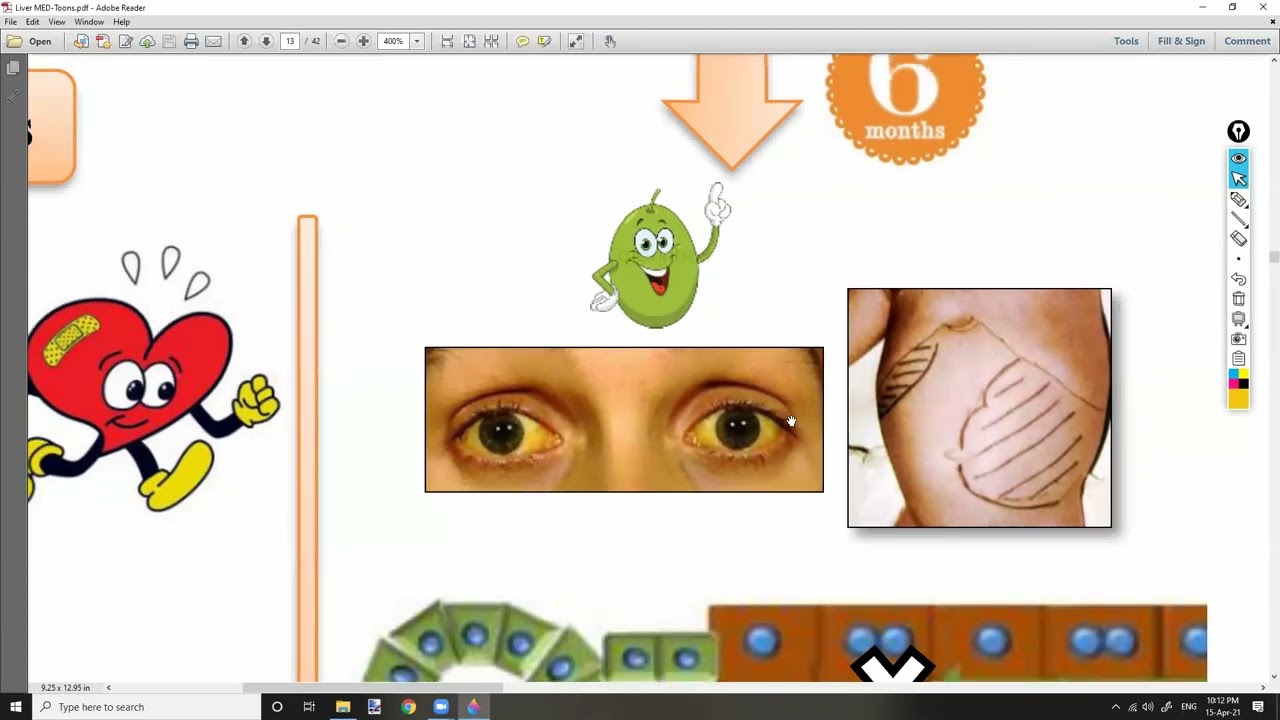This screenshot has height=720, width=1280.
Task: Open the Edit menu
Action: (33, 22)
